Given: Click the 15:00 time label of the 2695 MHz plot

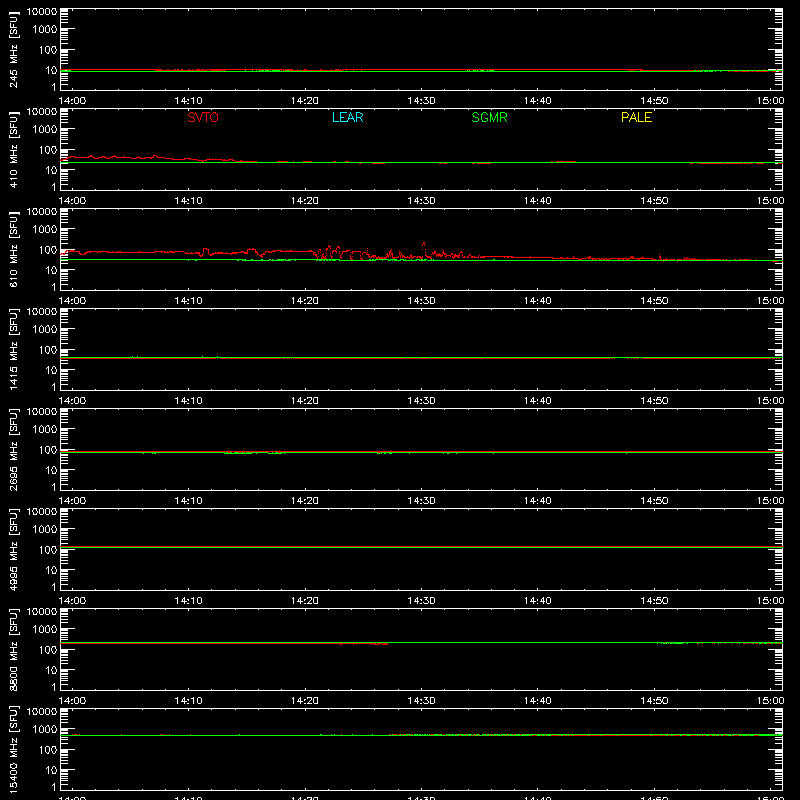Looking at the screenshot, I should (x=770, y=501).
